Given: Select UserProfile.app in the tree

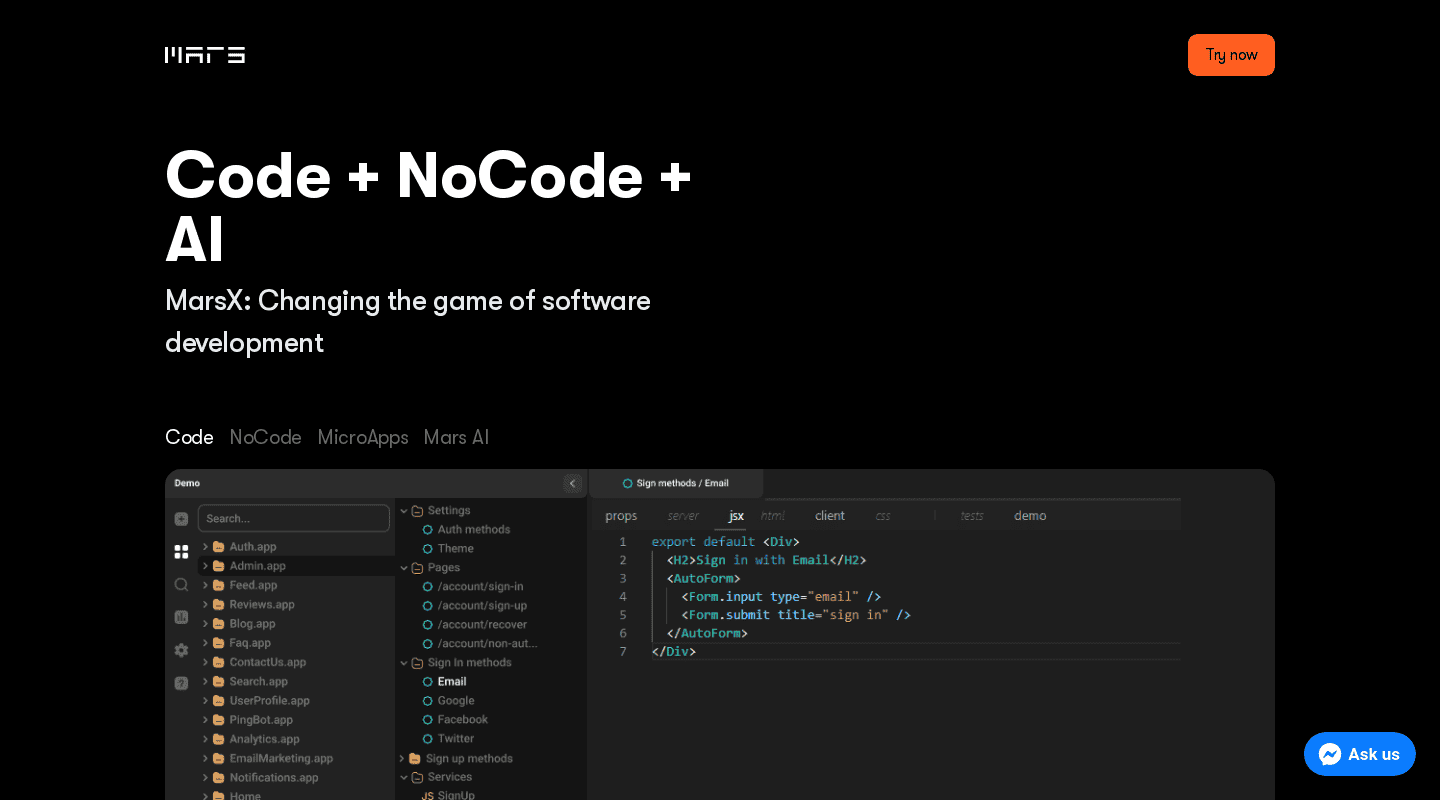Looking at the screenshot, I should point(269,700).
